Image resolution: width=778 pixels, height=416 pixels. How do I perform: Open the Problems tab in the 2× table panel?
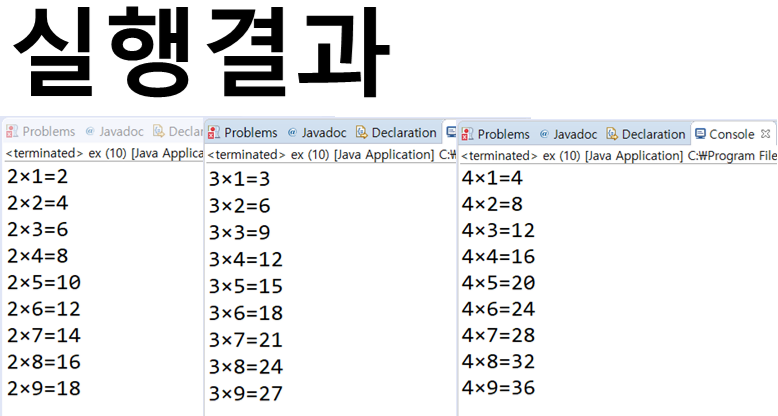41,132
